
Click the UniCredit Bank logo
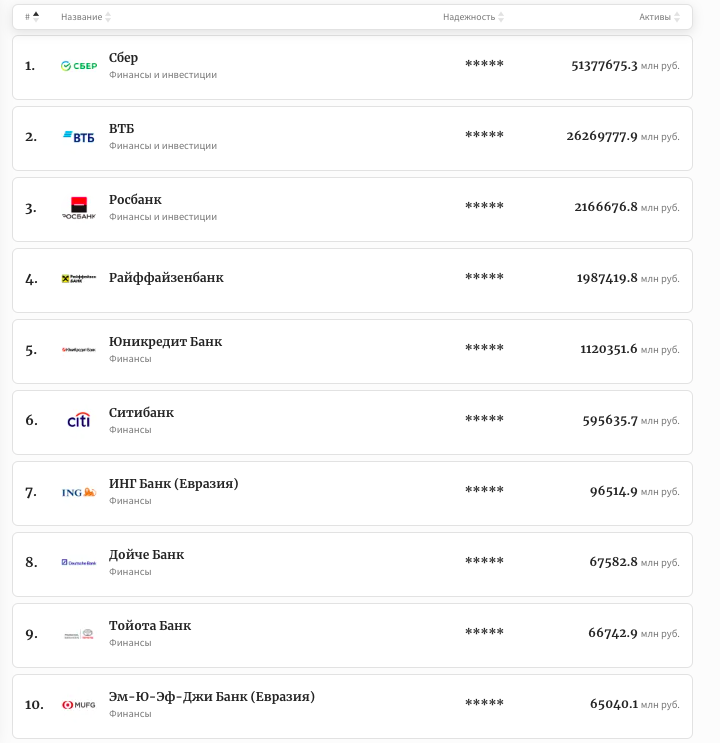pyautogui.click(x=79, y=350)
